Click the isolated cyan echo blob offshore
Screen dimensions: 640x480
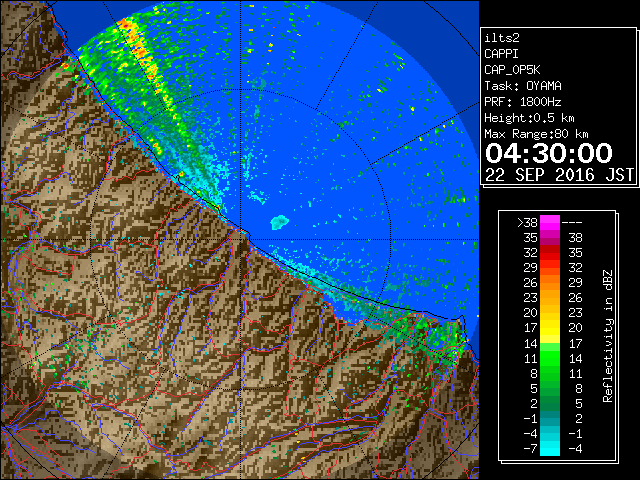pyautogui.click(x=280, y=222)
